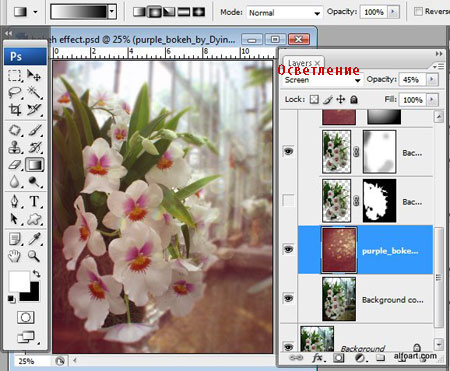Create new adjustment layer

[360, 358]
